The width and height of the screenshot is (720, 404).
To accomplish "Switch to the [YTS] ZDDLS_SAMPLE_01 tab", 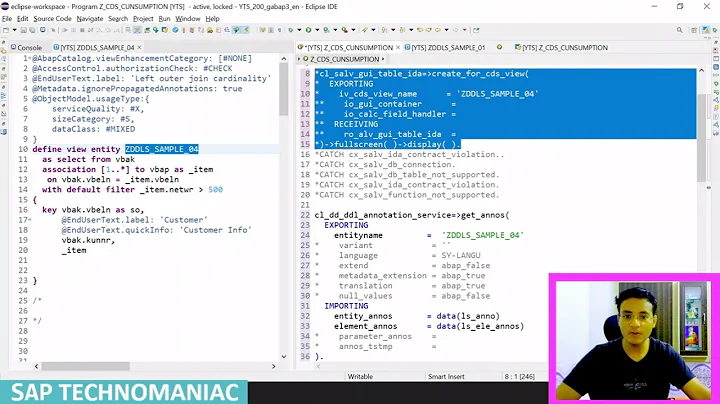I will pos(444,47).
